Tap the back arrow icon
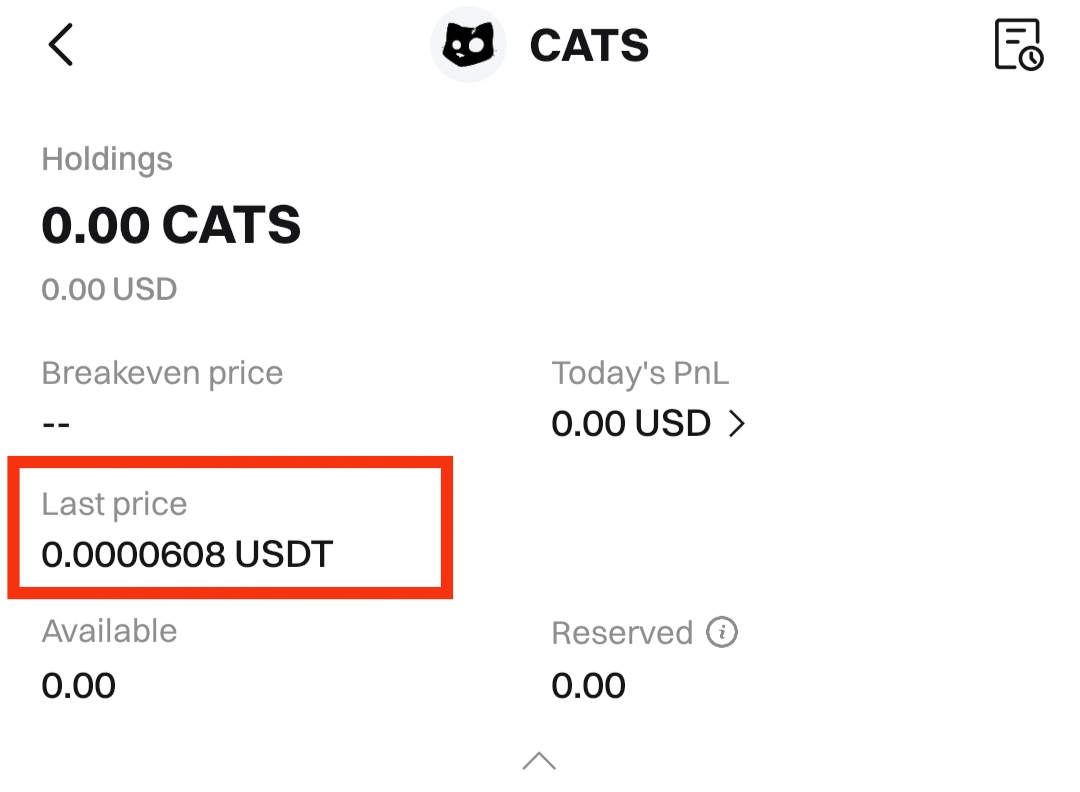This screenshot has width=1080, height=792. (x=61, y=45)
